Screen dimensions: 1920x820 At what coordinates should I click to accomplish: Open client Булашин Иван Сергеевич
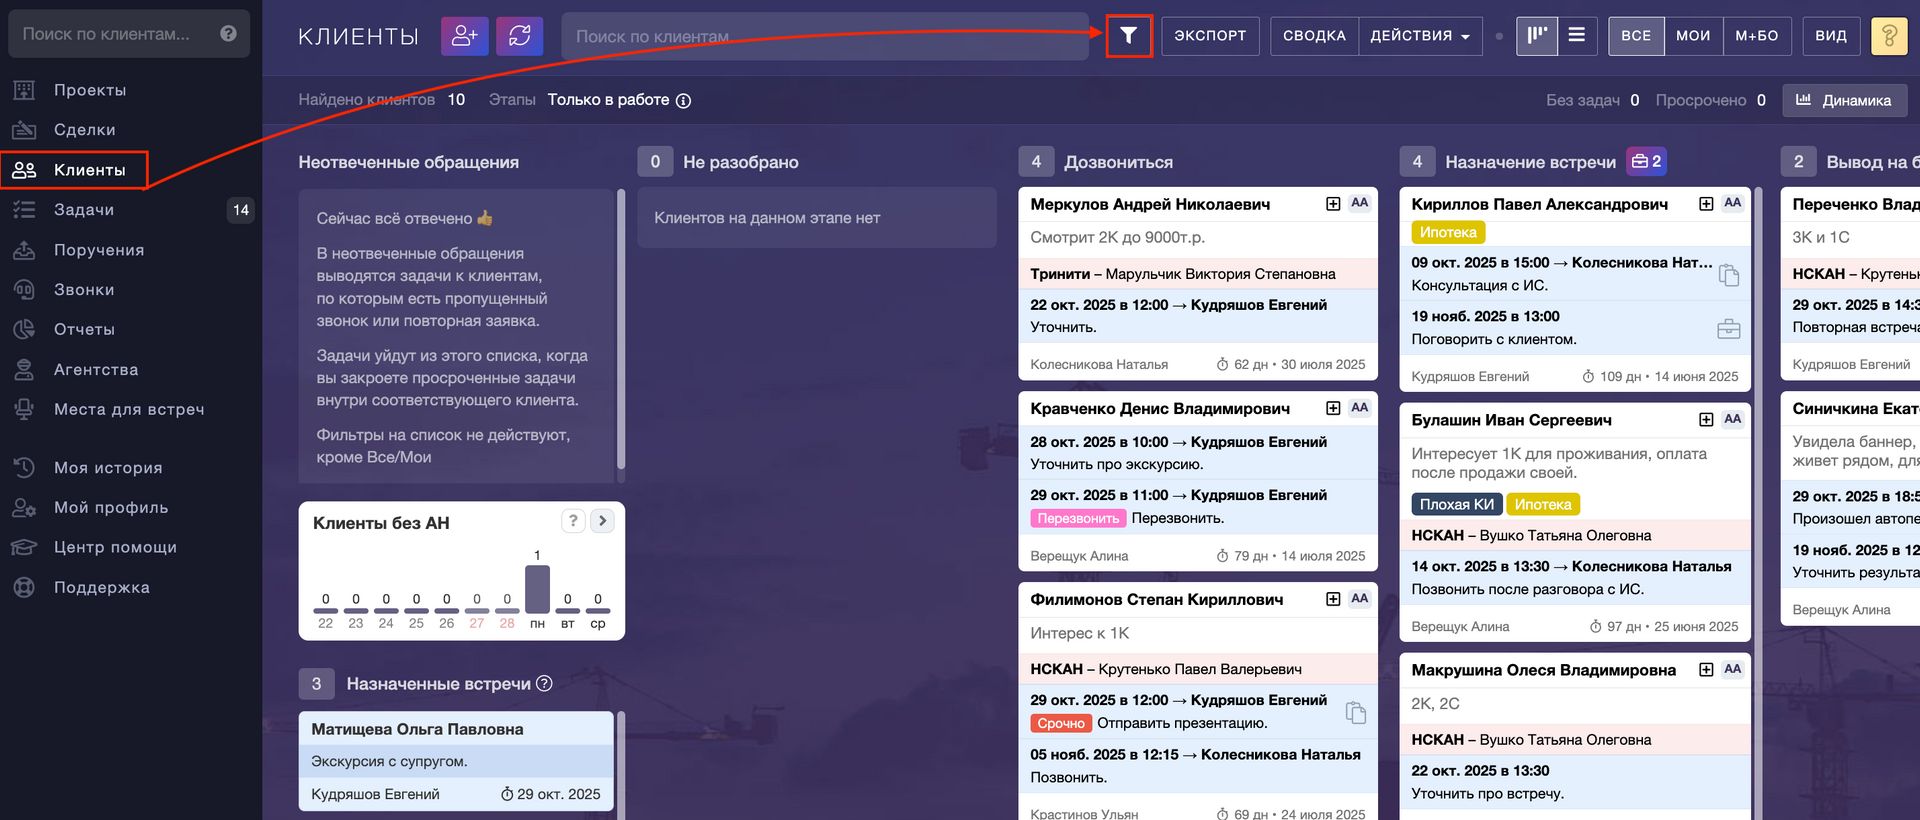(1511, 420)
